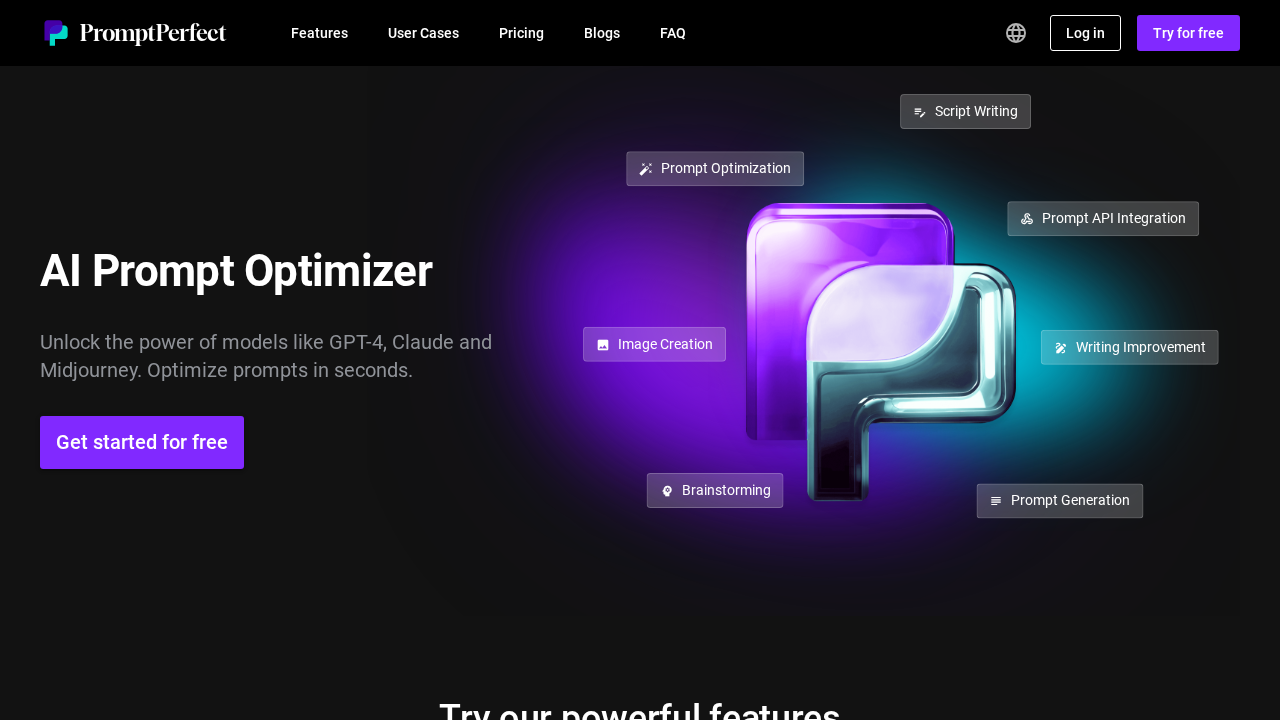
Task: Click the lightbulb icon on Brainstorming
Action: [x=666, y=490]
